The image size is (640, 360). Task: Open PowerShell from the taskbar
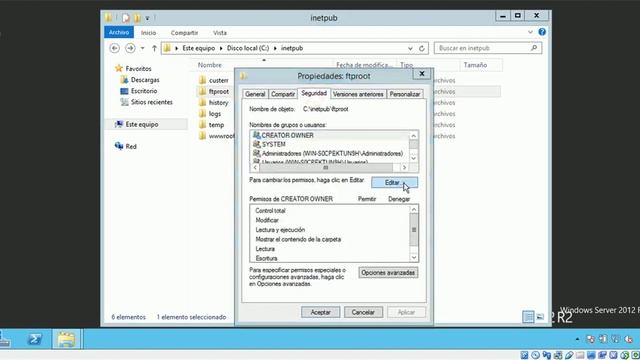(35, 339)
